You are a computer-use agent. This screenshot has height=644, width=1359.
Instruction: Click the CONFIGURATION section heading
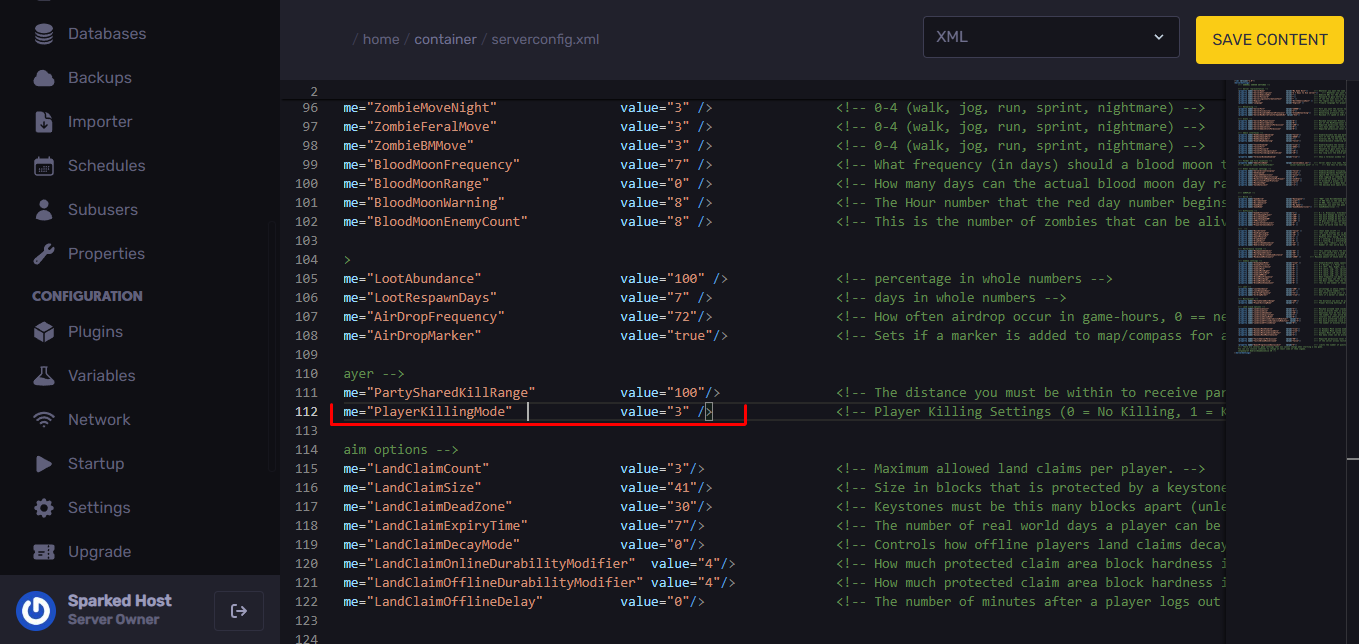pyautogui.click(x=87, y=296)
